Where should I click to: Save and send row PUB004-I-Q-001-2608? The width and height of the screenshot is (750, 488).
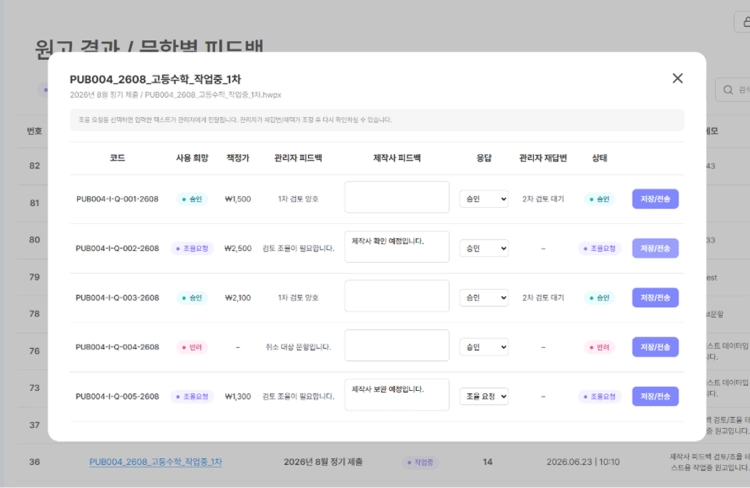click(x=655, y=199)
